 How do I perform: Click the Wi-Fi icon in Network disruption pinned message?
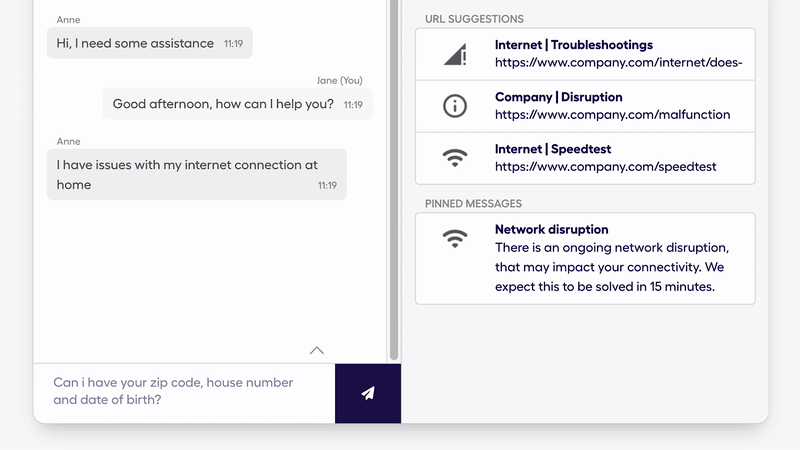(x=455, y=238)
